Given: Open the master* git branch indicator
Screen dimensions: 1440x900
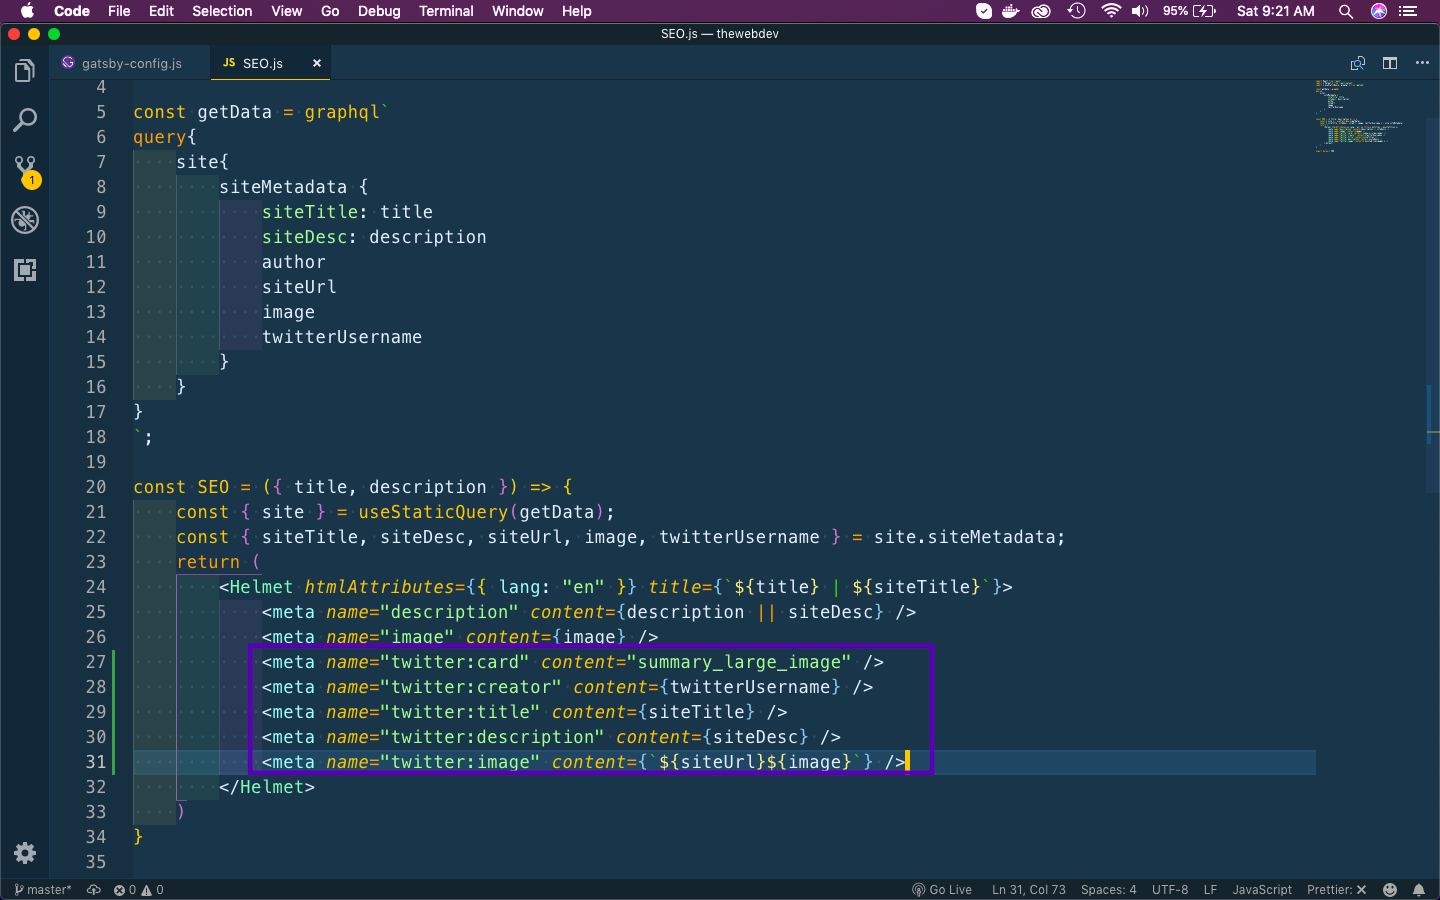Looking at the screenshot, I should pos(43,889).
